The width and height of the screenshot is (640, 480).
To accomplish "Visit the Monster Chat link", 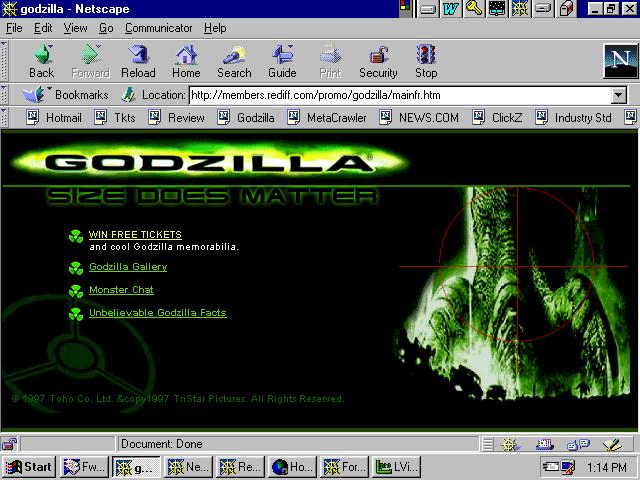I will click(121, 290).
